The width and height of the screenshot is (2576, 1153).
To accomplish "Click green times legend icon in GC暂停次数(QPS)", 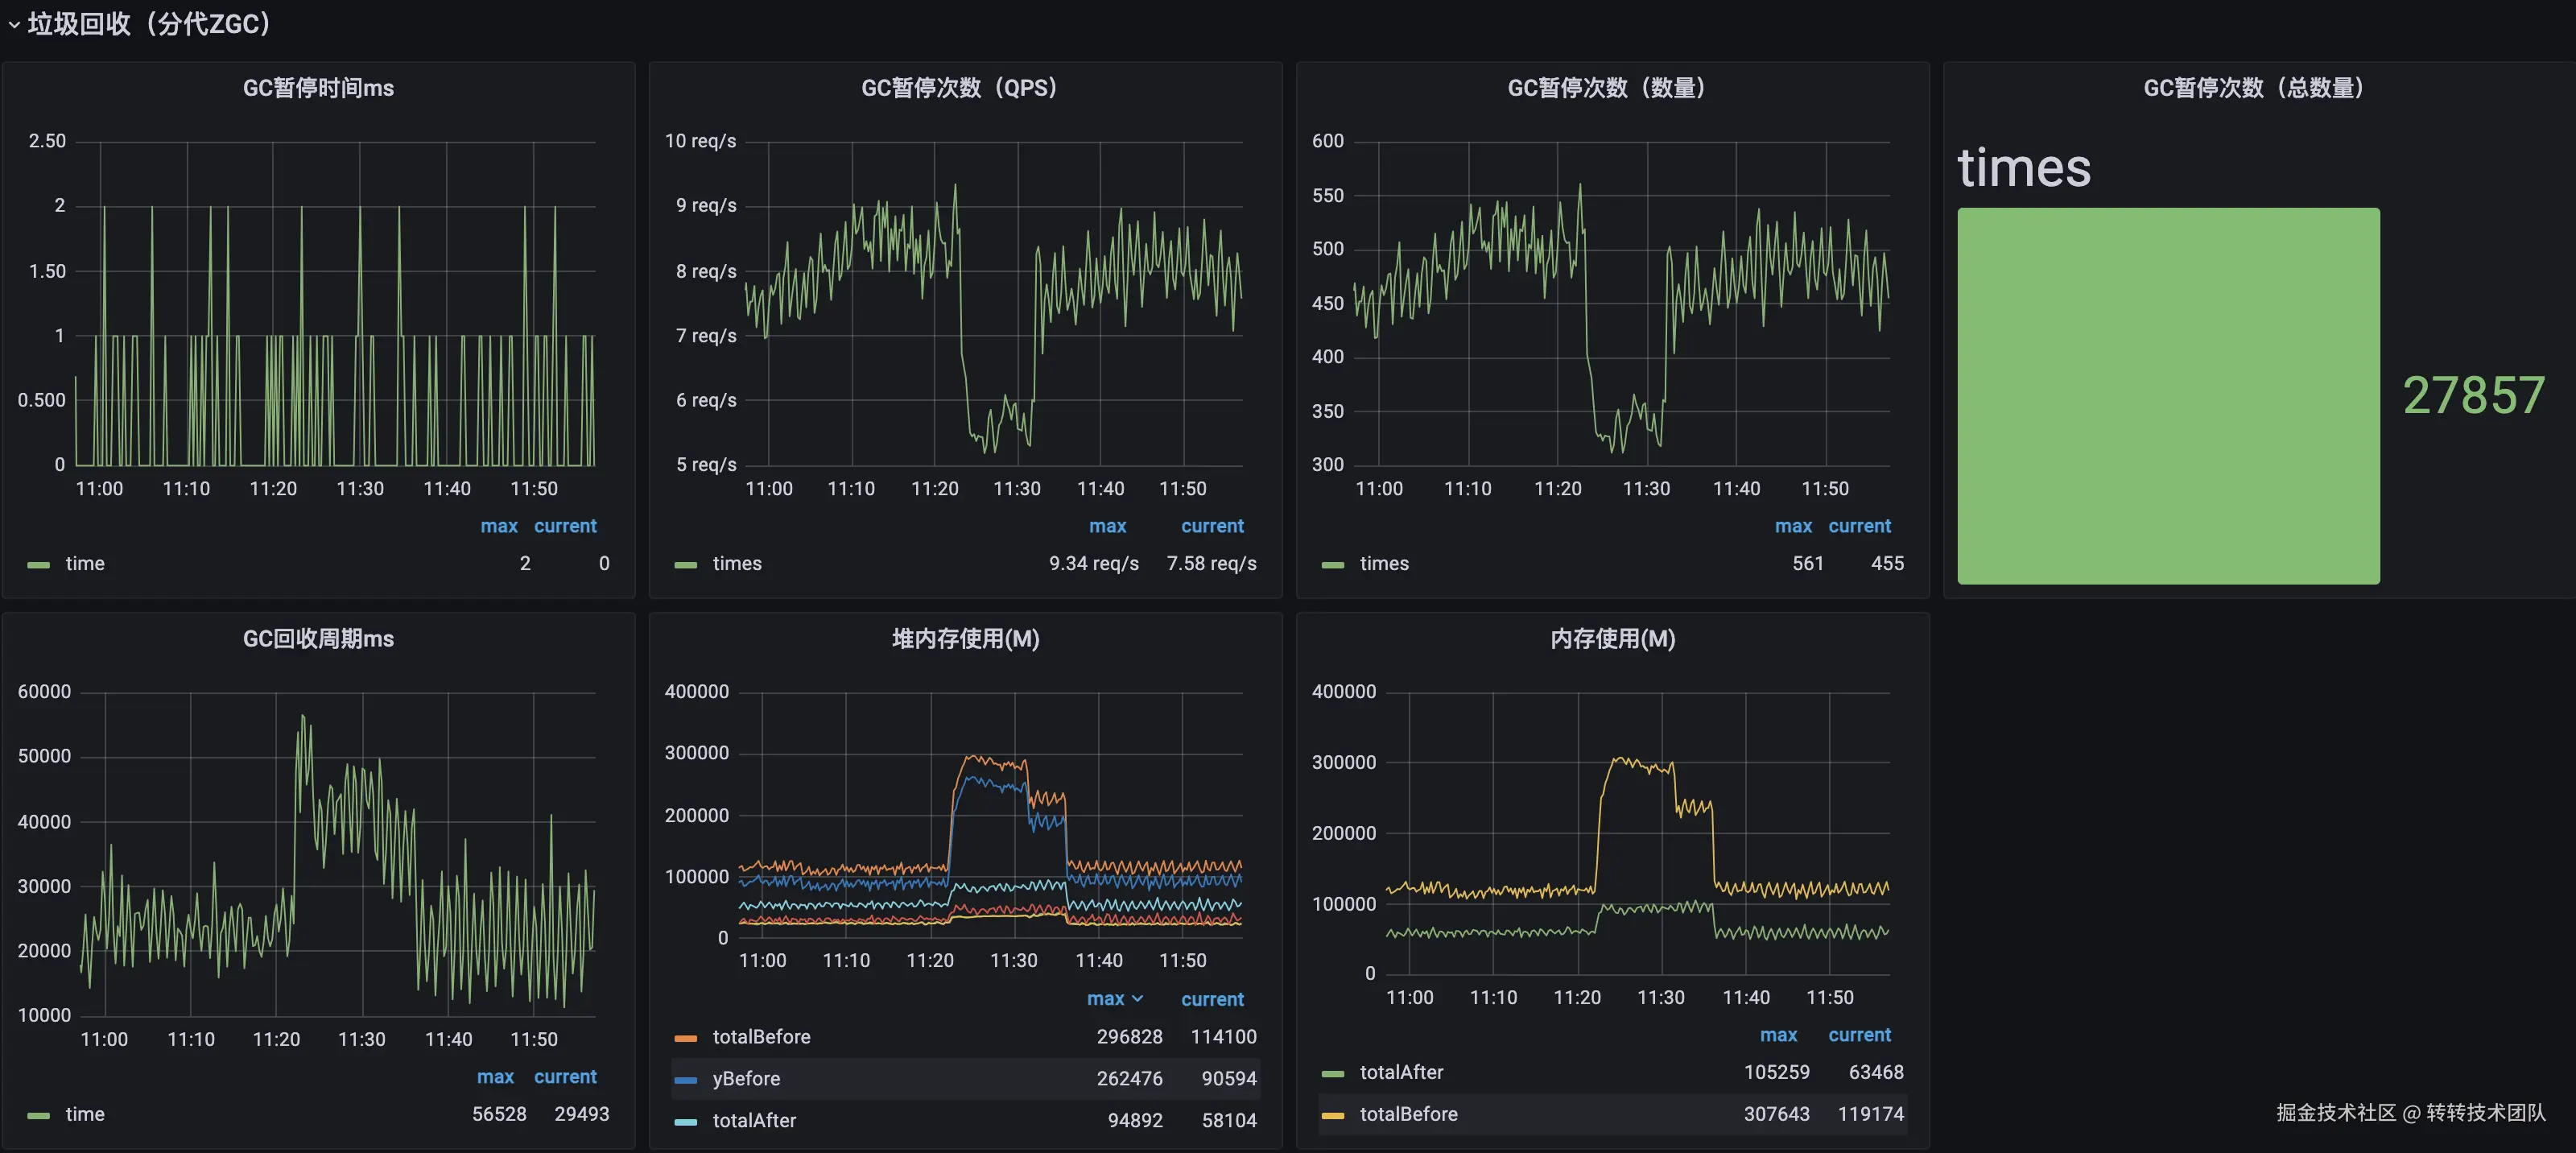I will click(x=686, y=565).
